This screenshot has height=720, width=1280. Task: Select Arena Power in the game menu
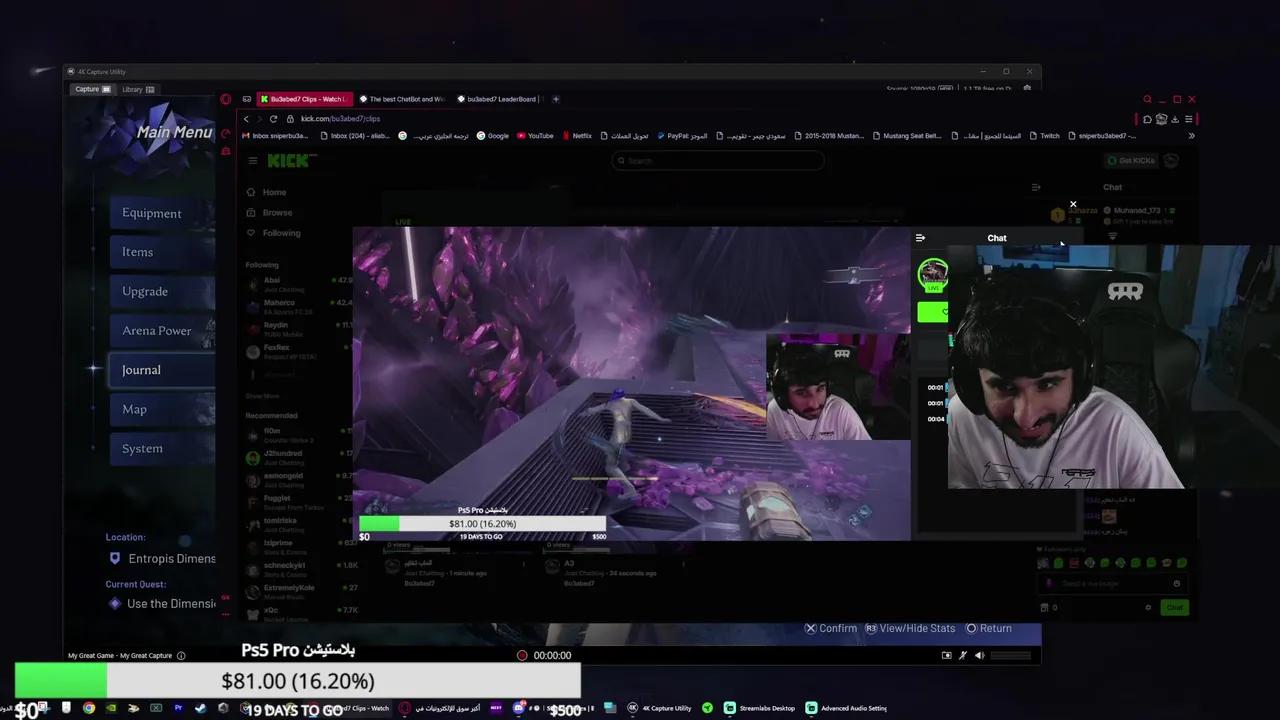coord(162,331)
